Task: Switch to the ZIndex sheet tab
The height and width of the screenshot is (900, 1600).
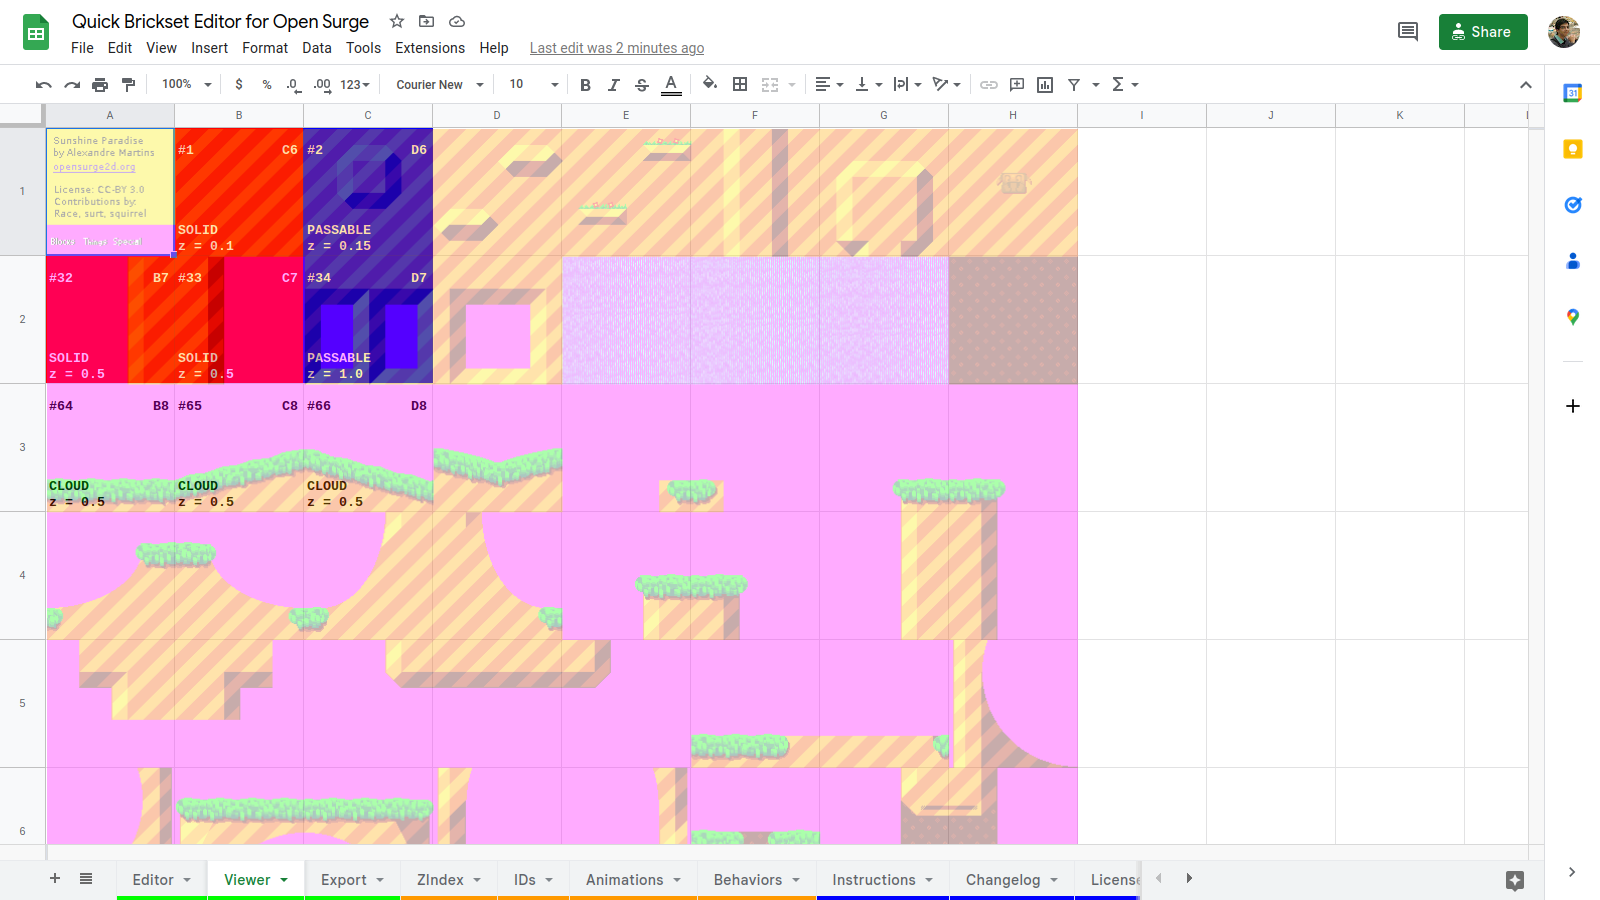Action: click(x=449, y=880)
